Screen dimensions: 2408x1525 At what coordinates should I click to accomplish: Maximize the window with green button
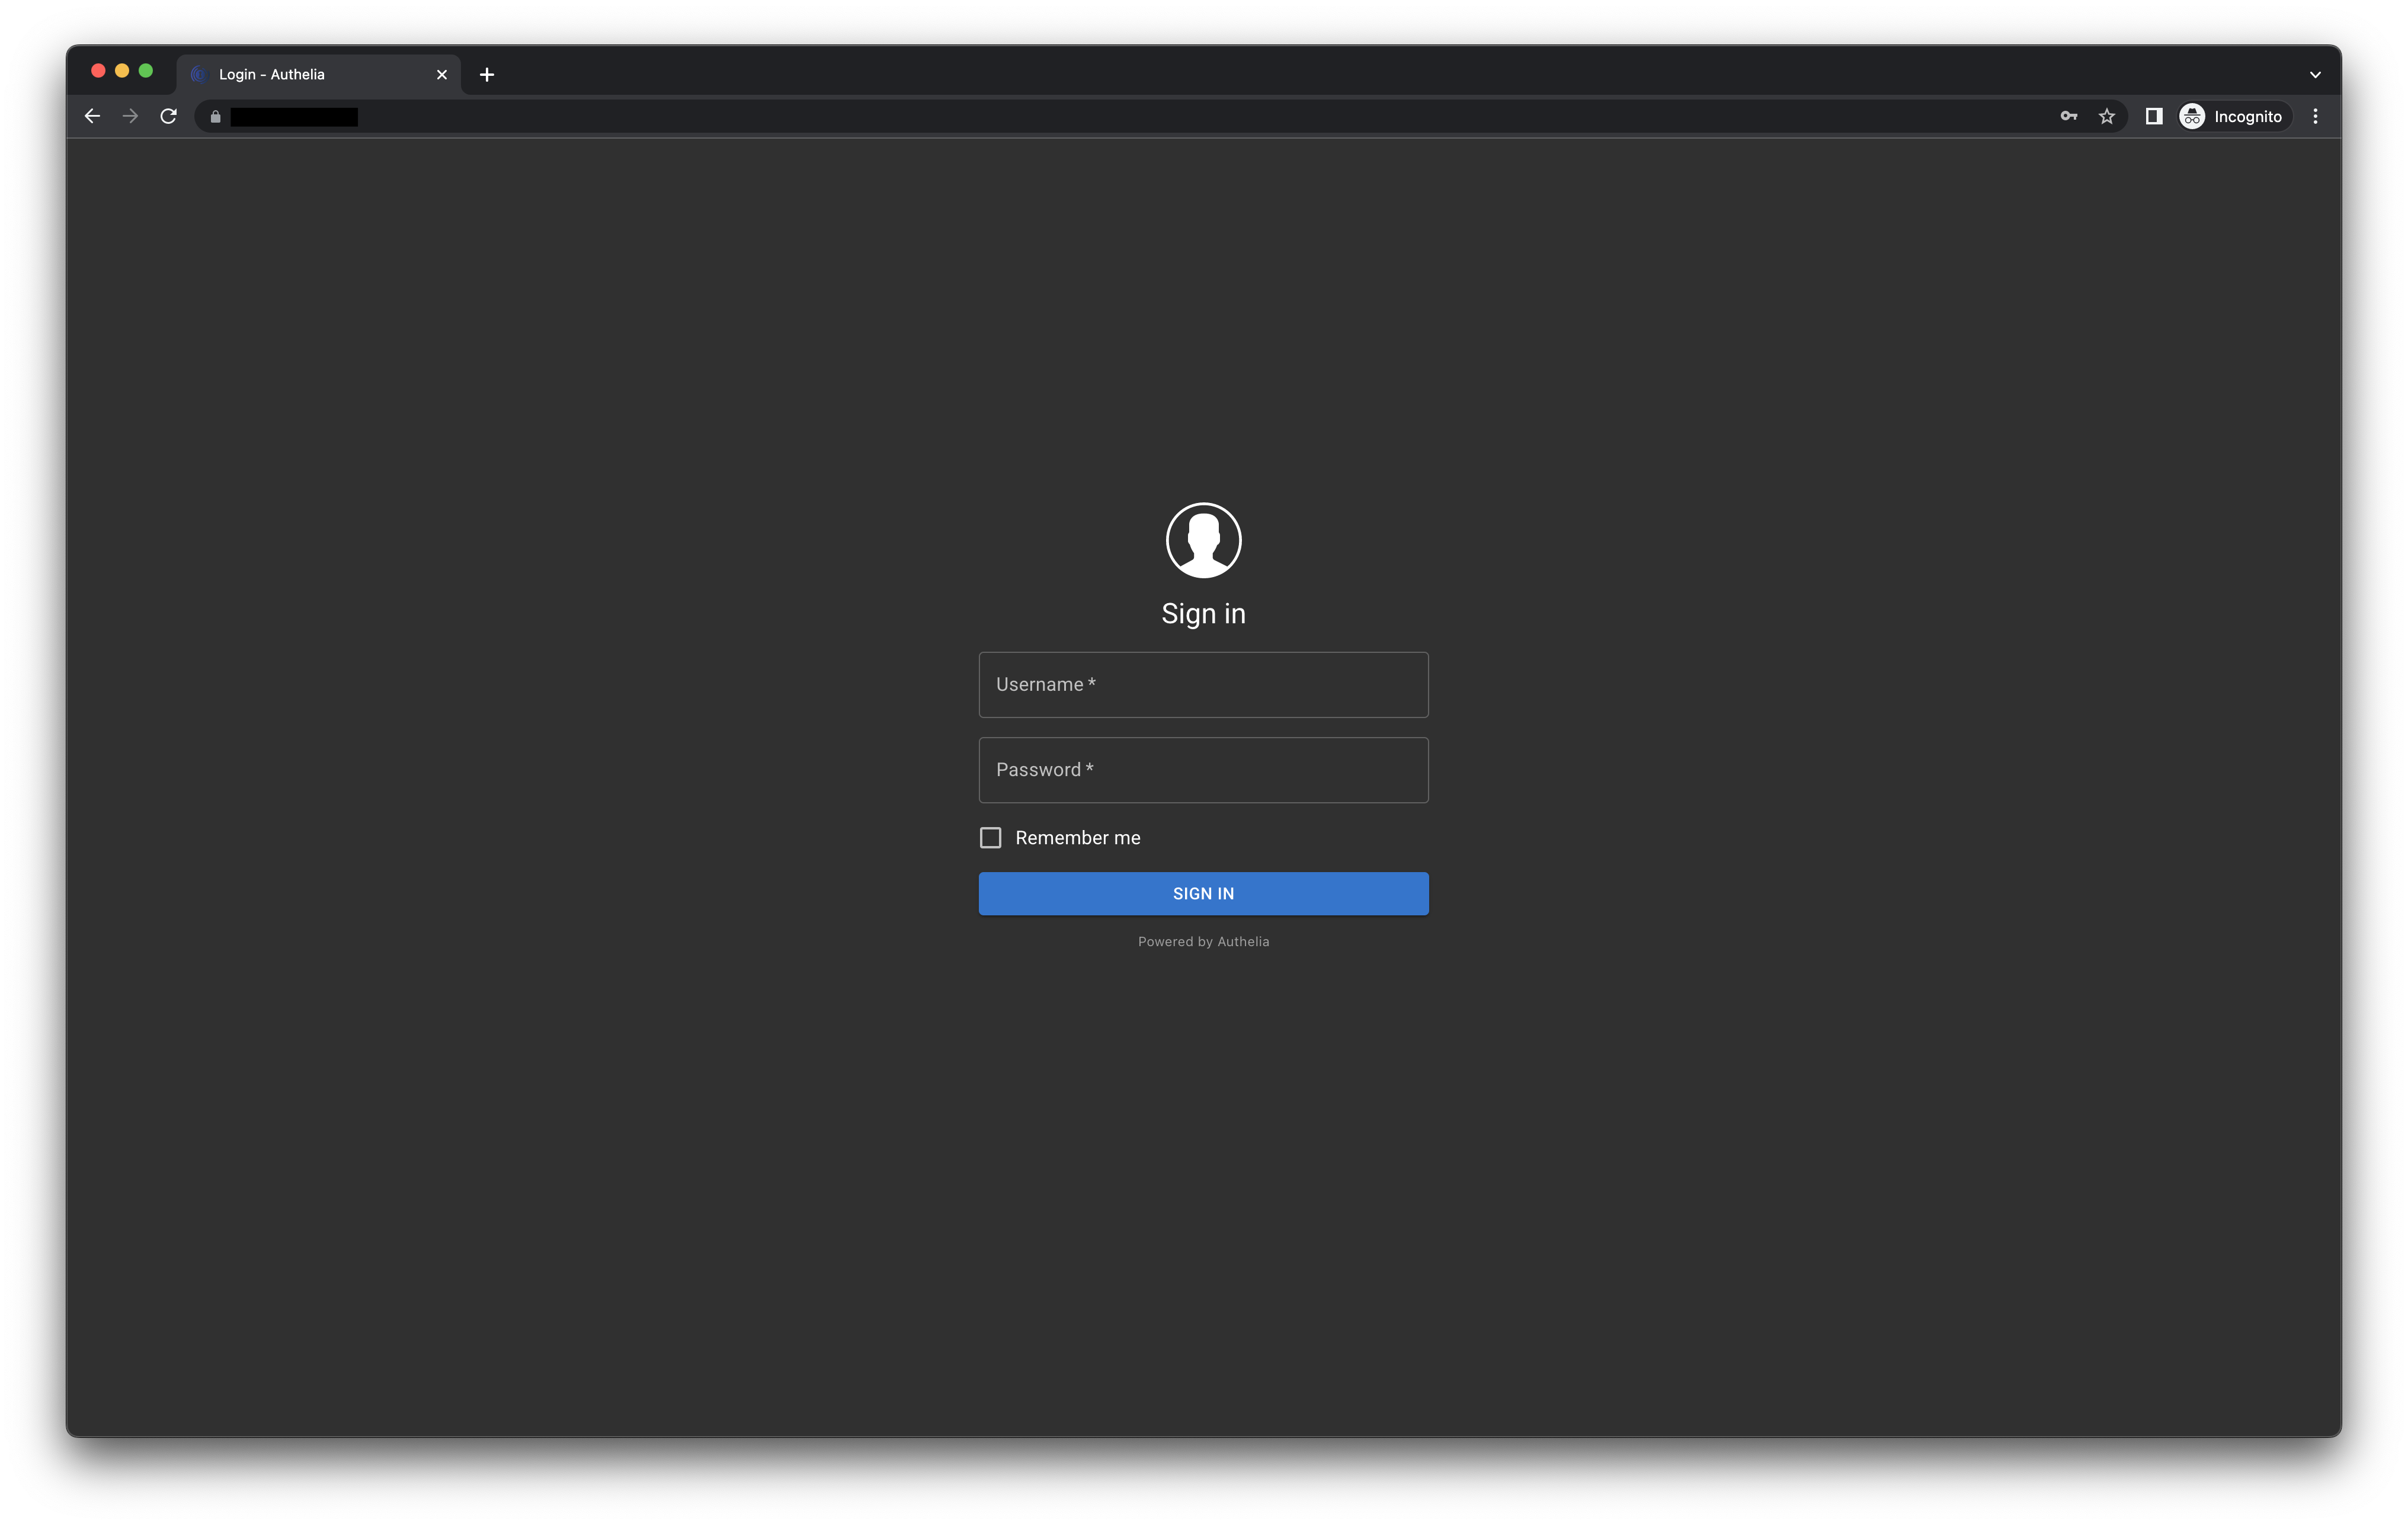(146, 70)
